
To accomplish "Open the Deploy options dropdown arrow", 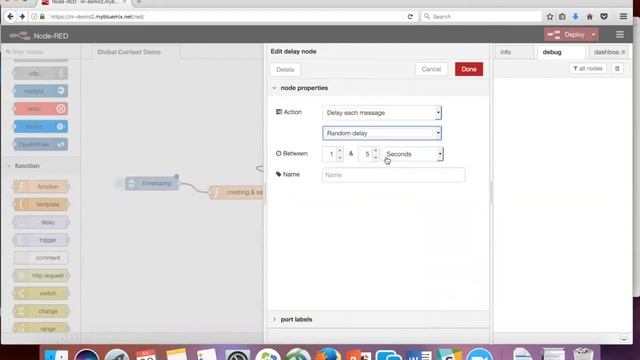I will [x=593, y=35].
